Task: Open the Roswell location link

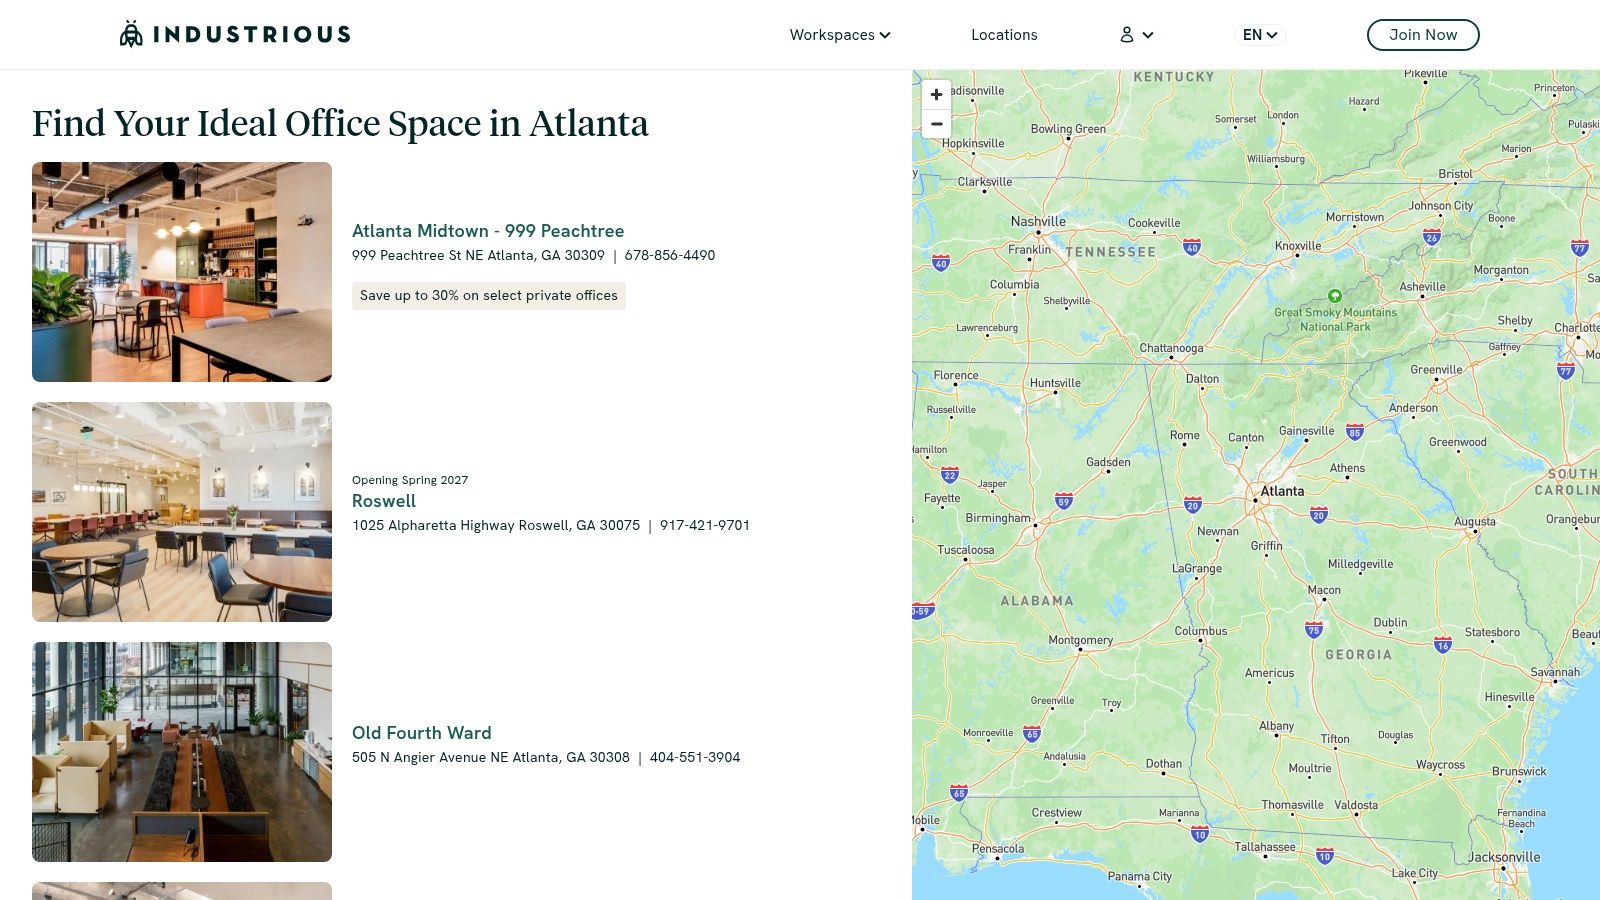Action: [384, 501]
